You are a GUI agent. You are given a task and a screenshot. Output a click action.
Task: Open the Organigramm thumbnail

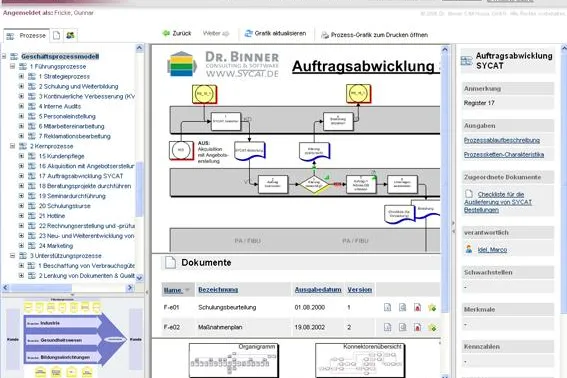click(x=234, y=360)
